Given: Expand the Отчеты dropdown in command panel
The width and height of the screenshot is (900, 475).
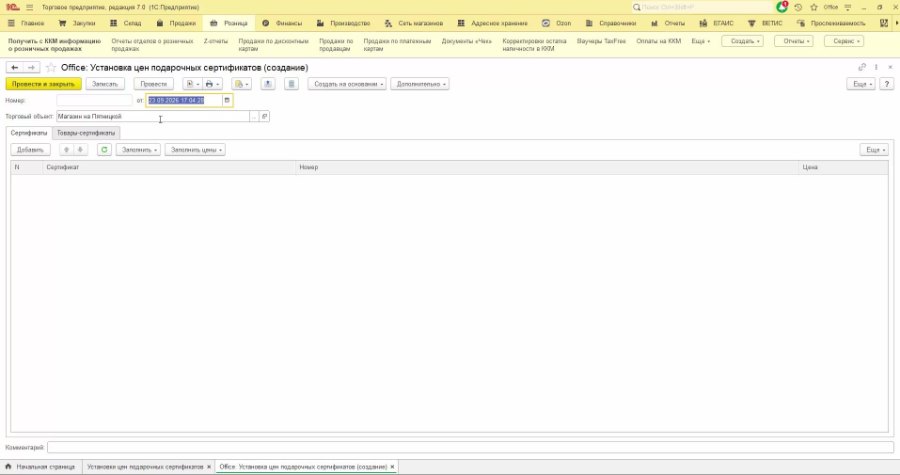Looking at the screenshot, I should 794,41.
